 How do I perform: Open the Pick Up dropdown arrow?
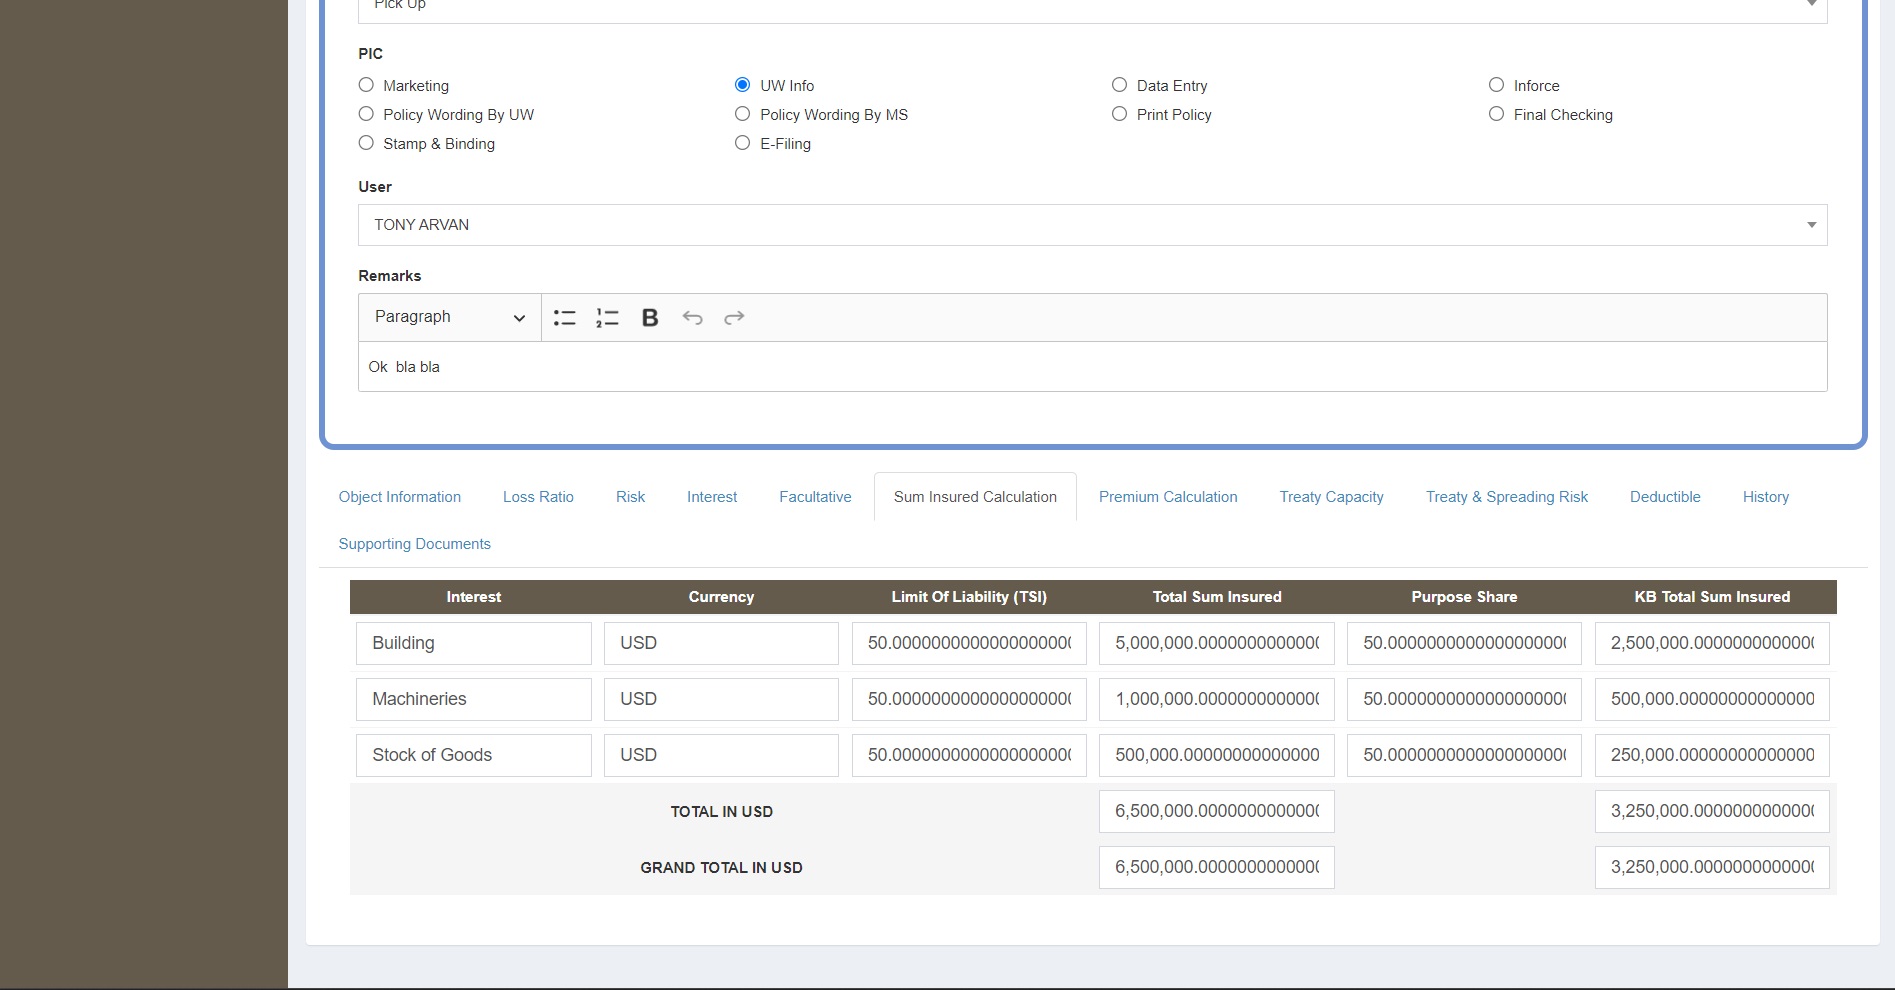click(1811, 5)
